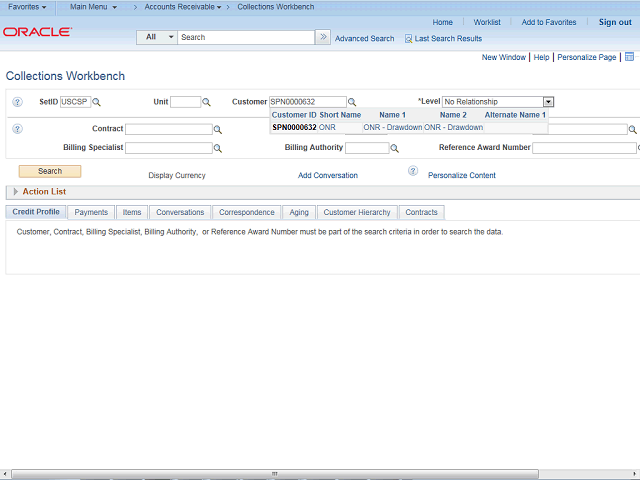Open New Window link
640x480 pixels.
tap(504, 57)
